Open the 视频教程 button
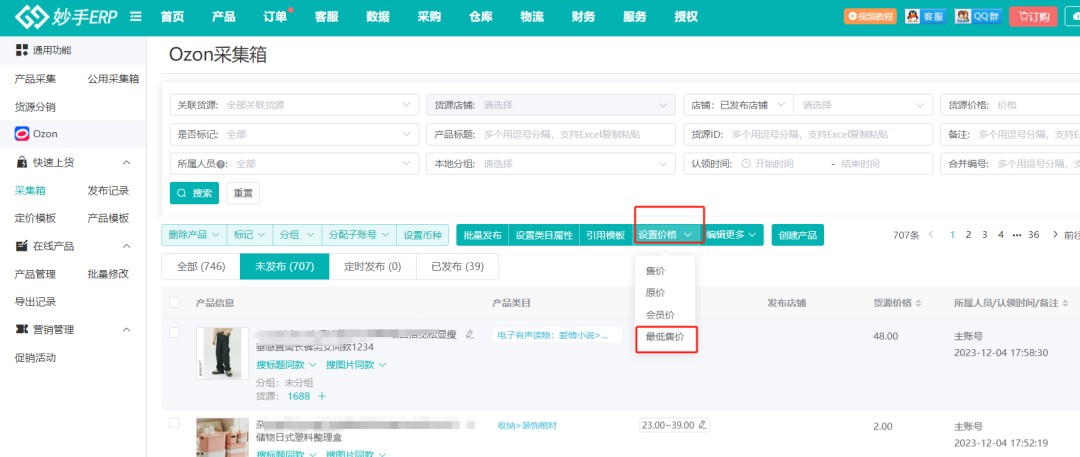Viewport: 1080px width, 457px height. pos(869,17)
